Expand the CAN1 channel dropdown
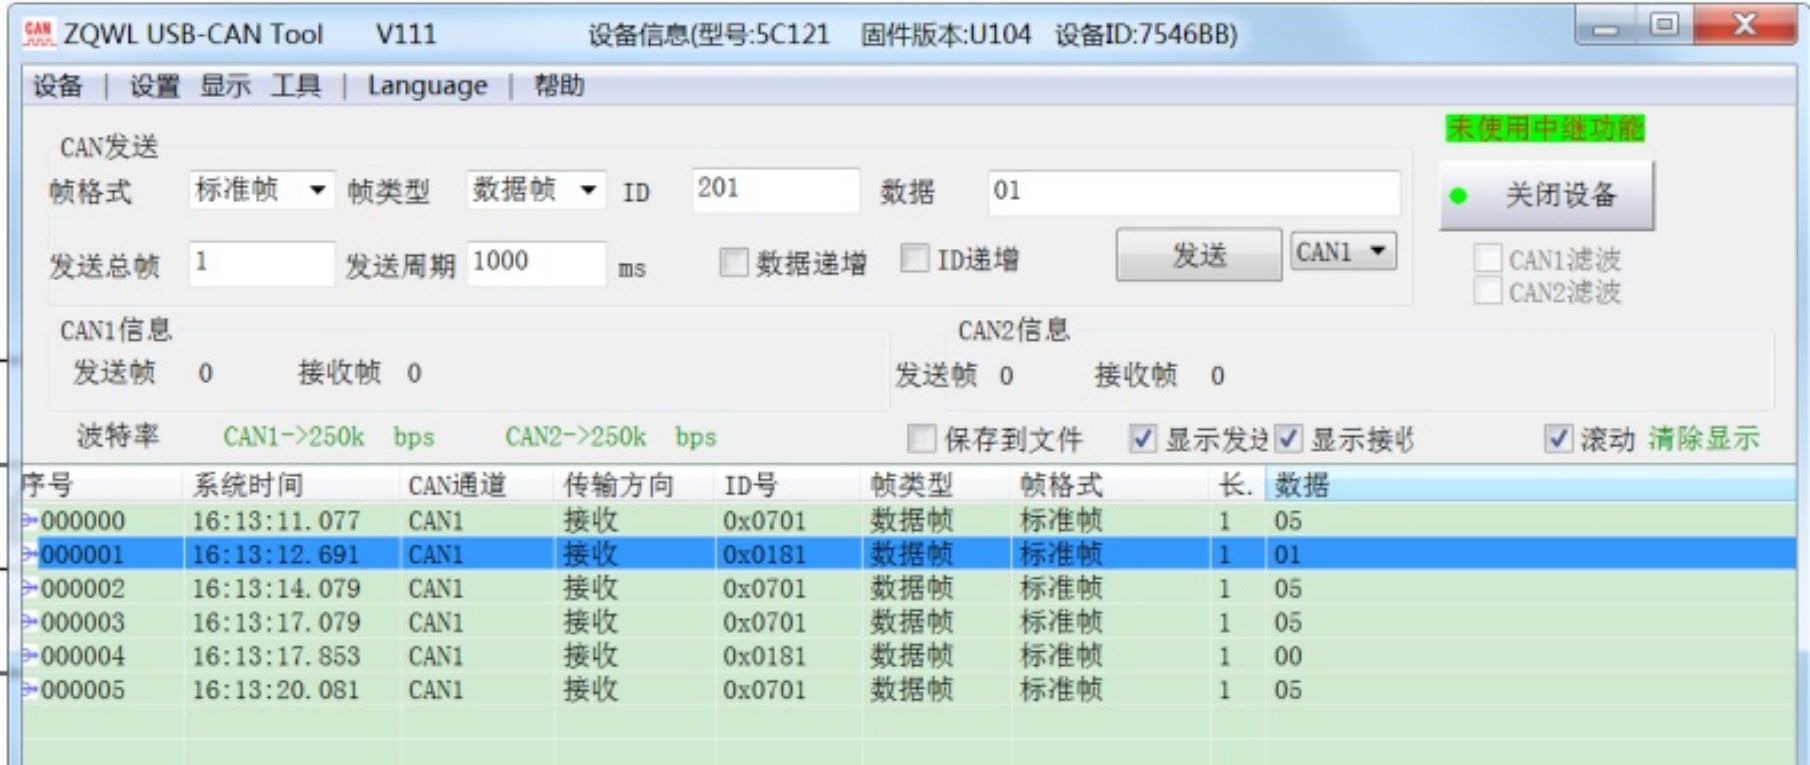Viewport: 1810px width, 765px height. (x=1343, y=252)
